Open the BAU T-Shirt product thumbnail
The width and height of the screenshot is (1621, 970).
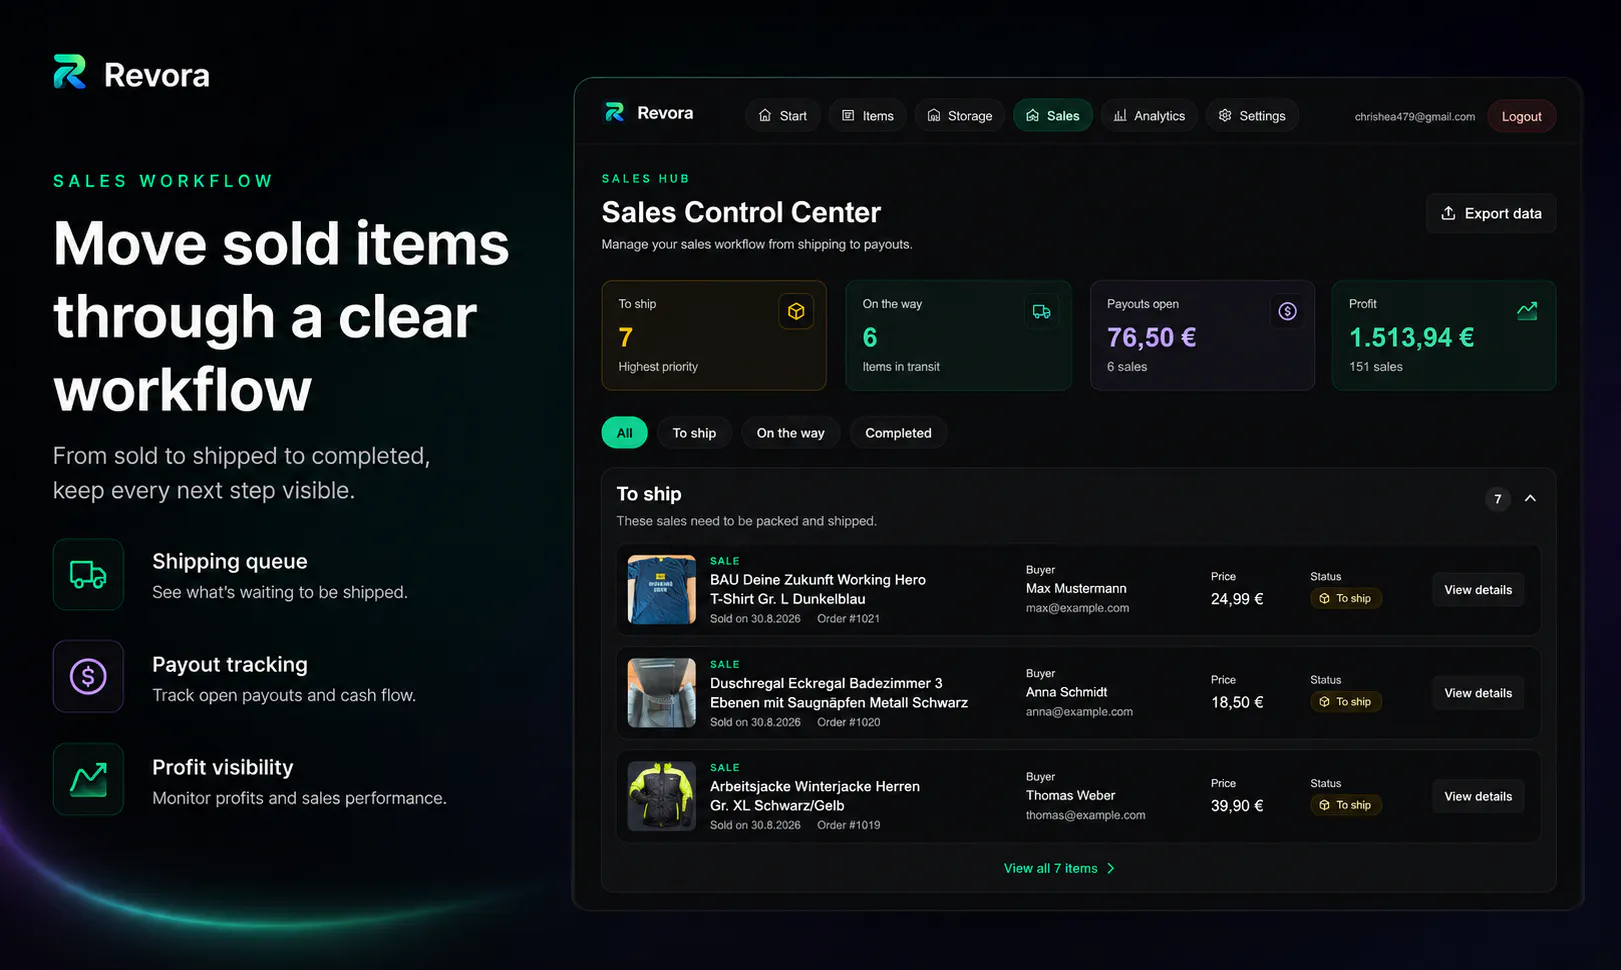coord(661,590)
